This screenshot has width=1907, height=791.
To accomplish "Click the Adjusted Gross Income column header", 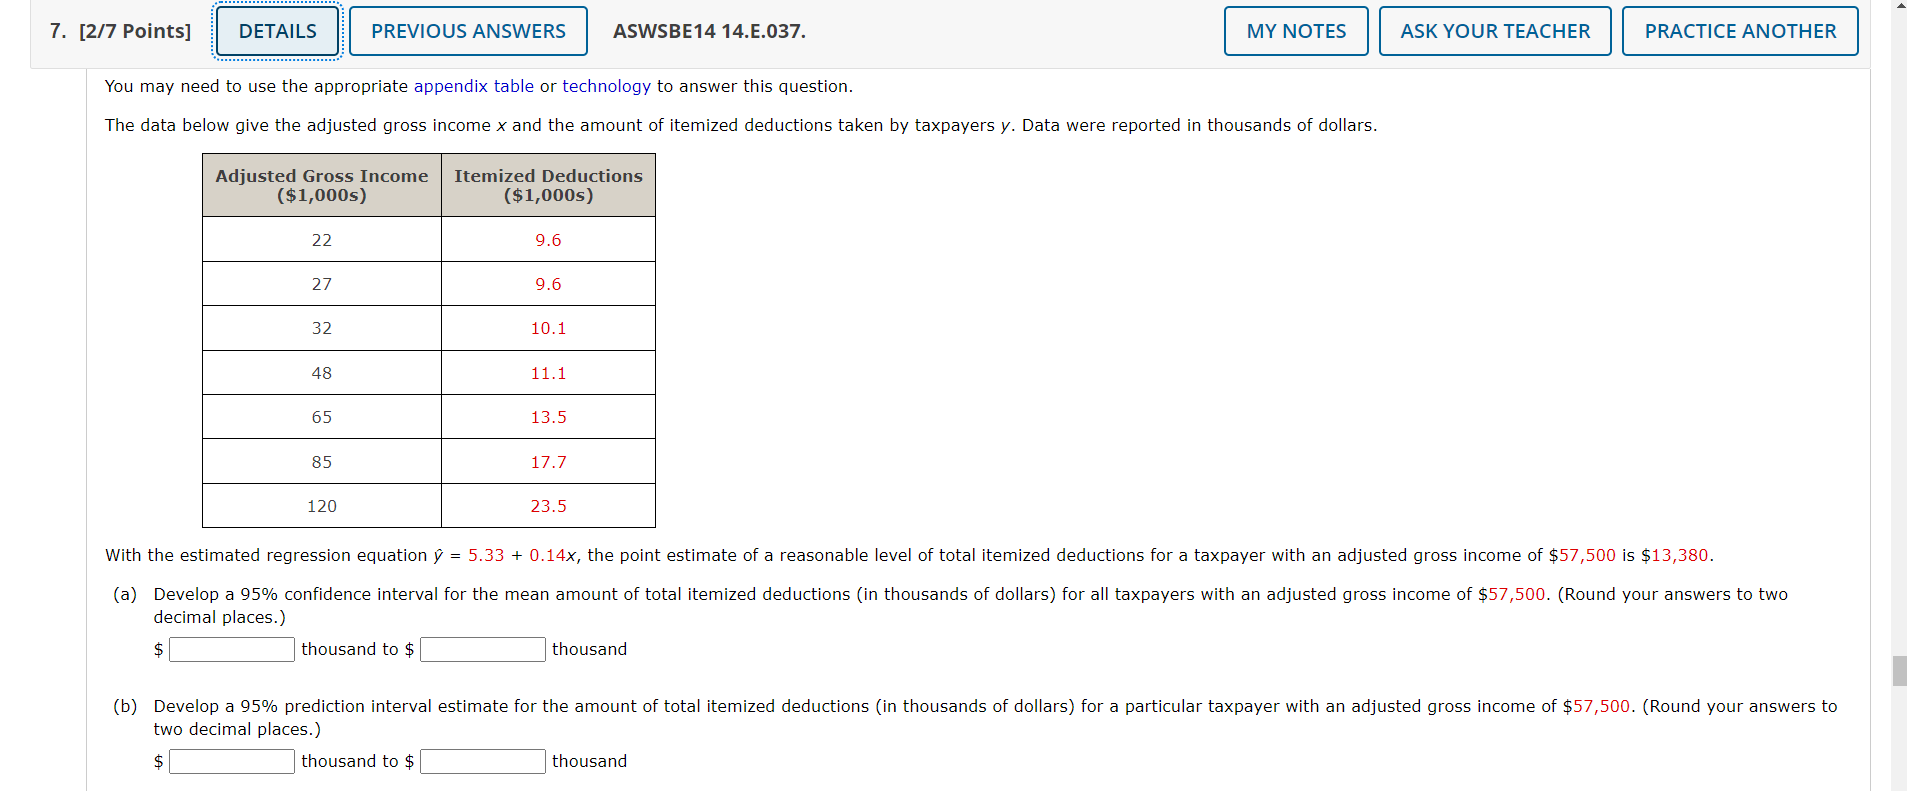I will click(321, 185).
